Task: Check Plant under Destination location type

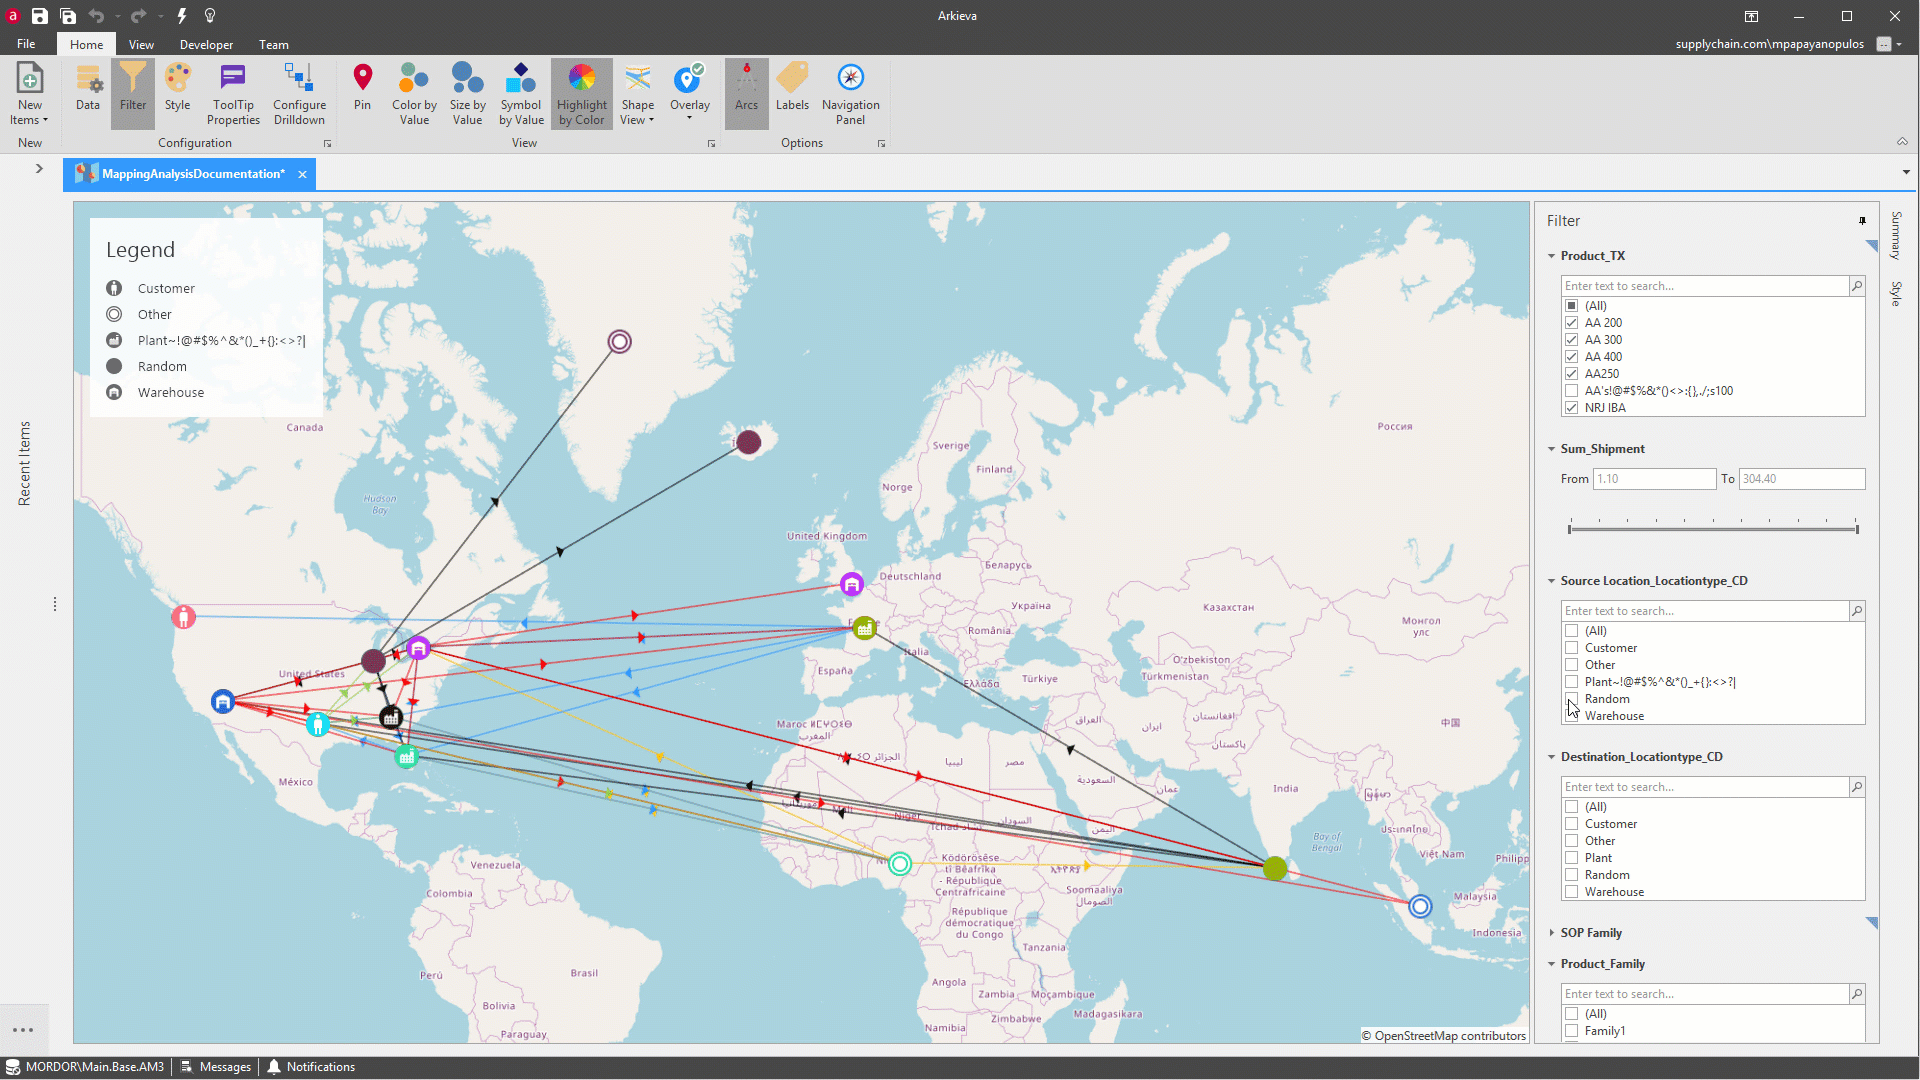Action: [1572, 858]
